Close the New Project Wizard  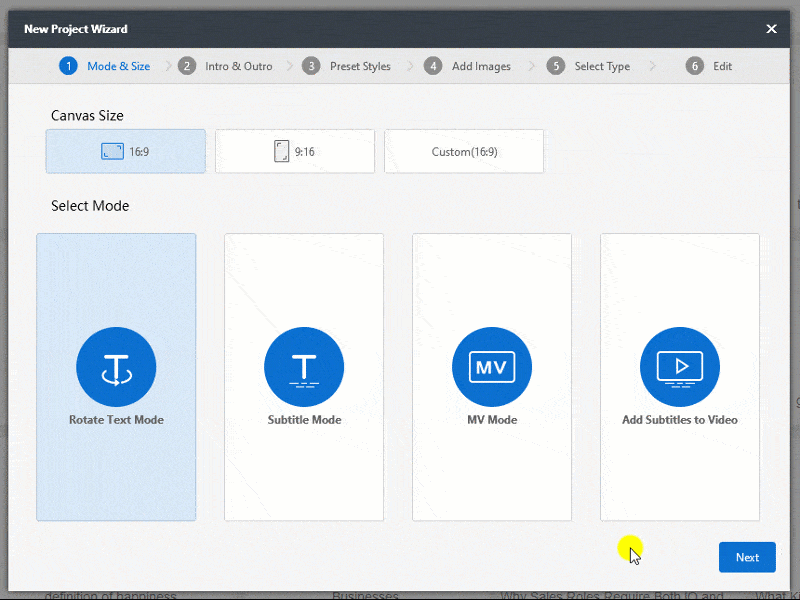coord(771,29)
